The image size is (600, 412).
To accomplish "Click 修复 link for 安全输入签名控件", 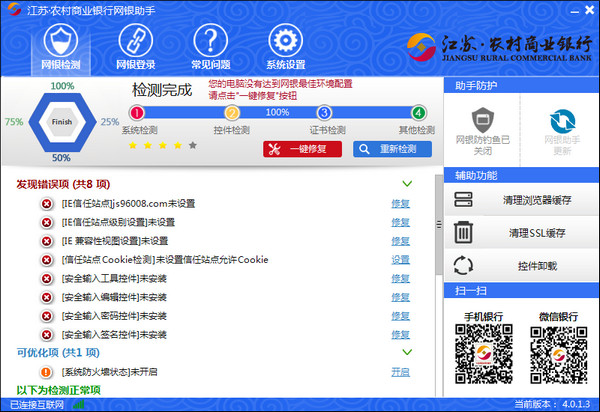I will (400, 335).
